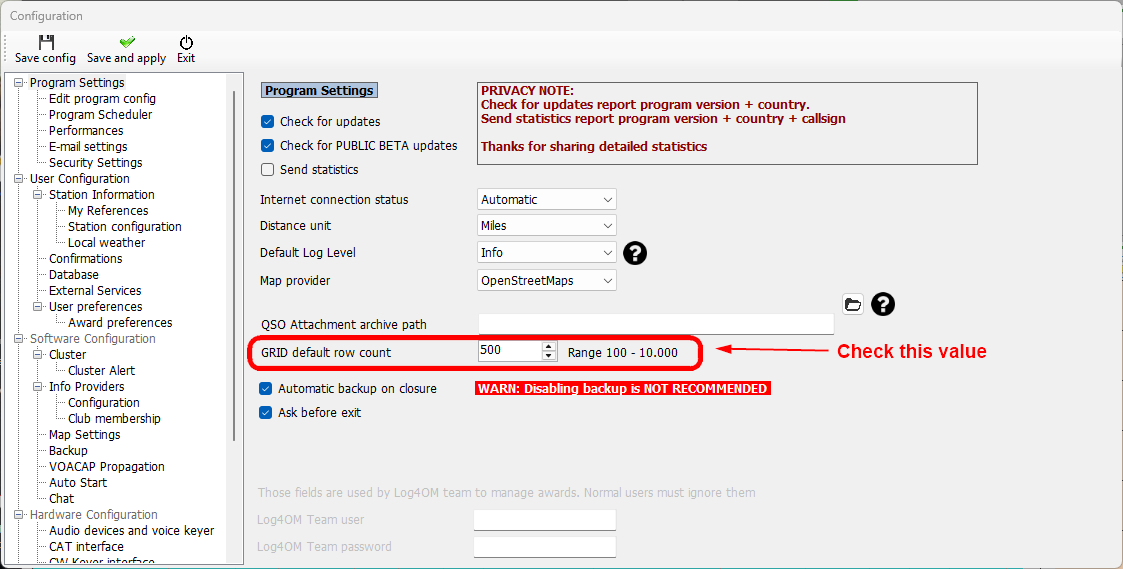The height and width of the screenshot is (569, 1123).
Task: Select Database tree item
Action: [x=74, y=274]
